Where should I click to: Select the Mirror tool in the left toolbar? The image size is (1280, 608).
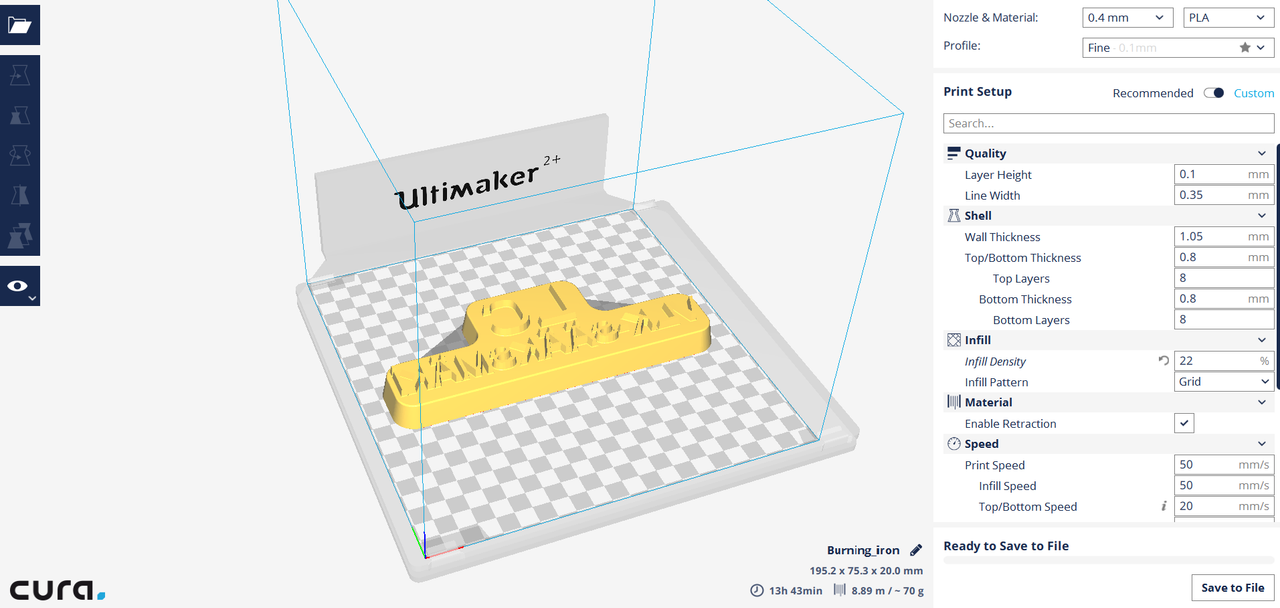[20, 196]
